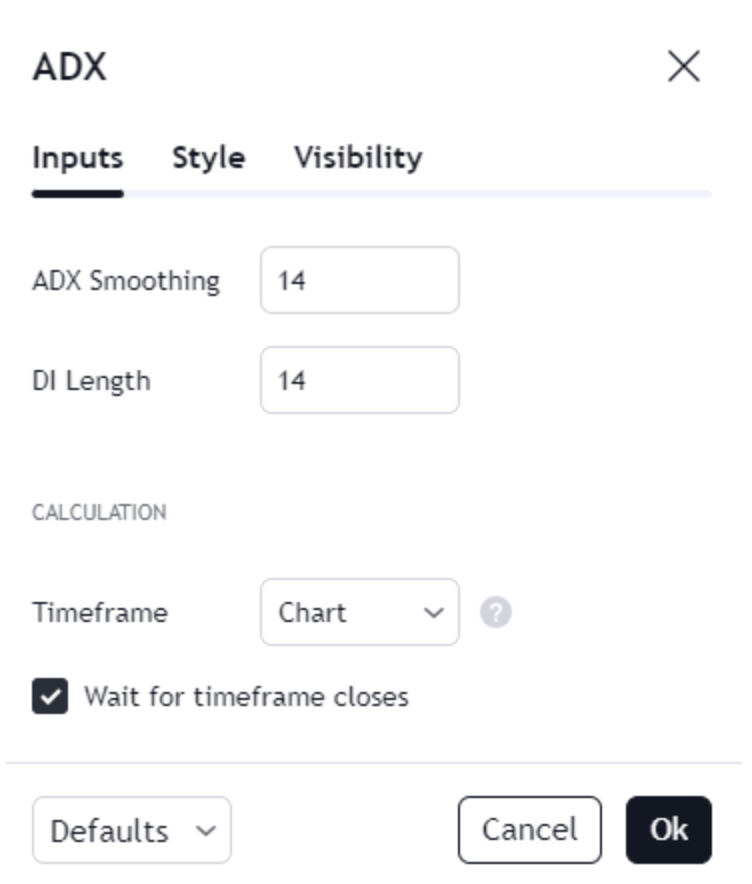This screenshot has height=884, width=752.
Task: Click the chevron on the Defaults button
Action: [205, 830]
